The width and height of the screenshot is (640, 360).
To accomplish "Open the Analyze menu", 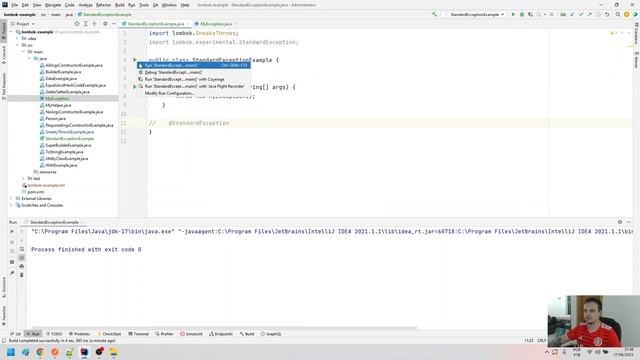I will tap(85, 5).
